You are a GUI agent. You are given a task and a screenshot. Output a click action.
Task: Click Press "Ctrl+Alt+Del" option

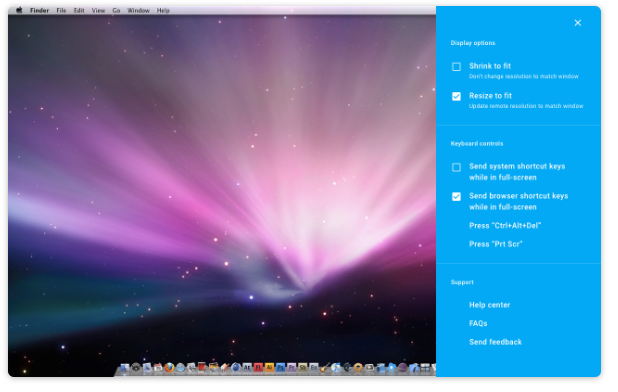click(x=505, y=225)
